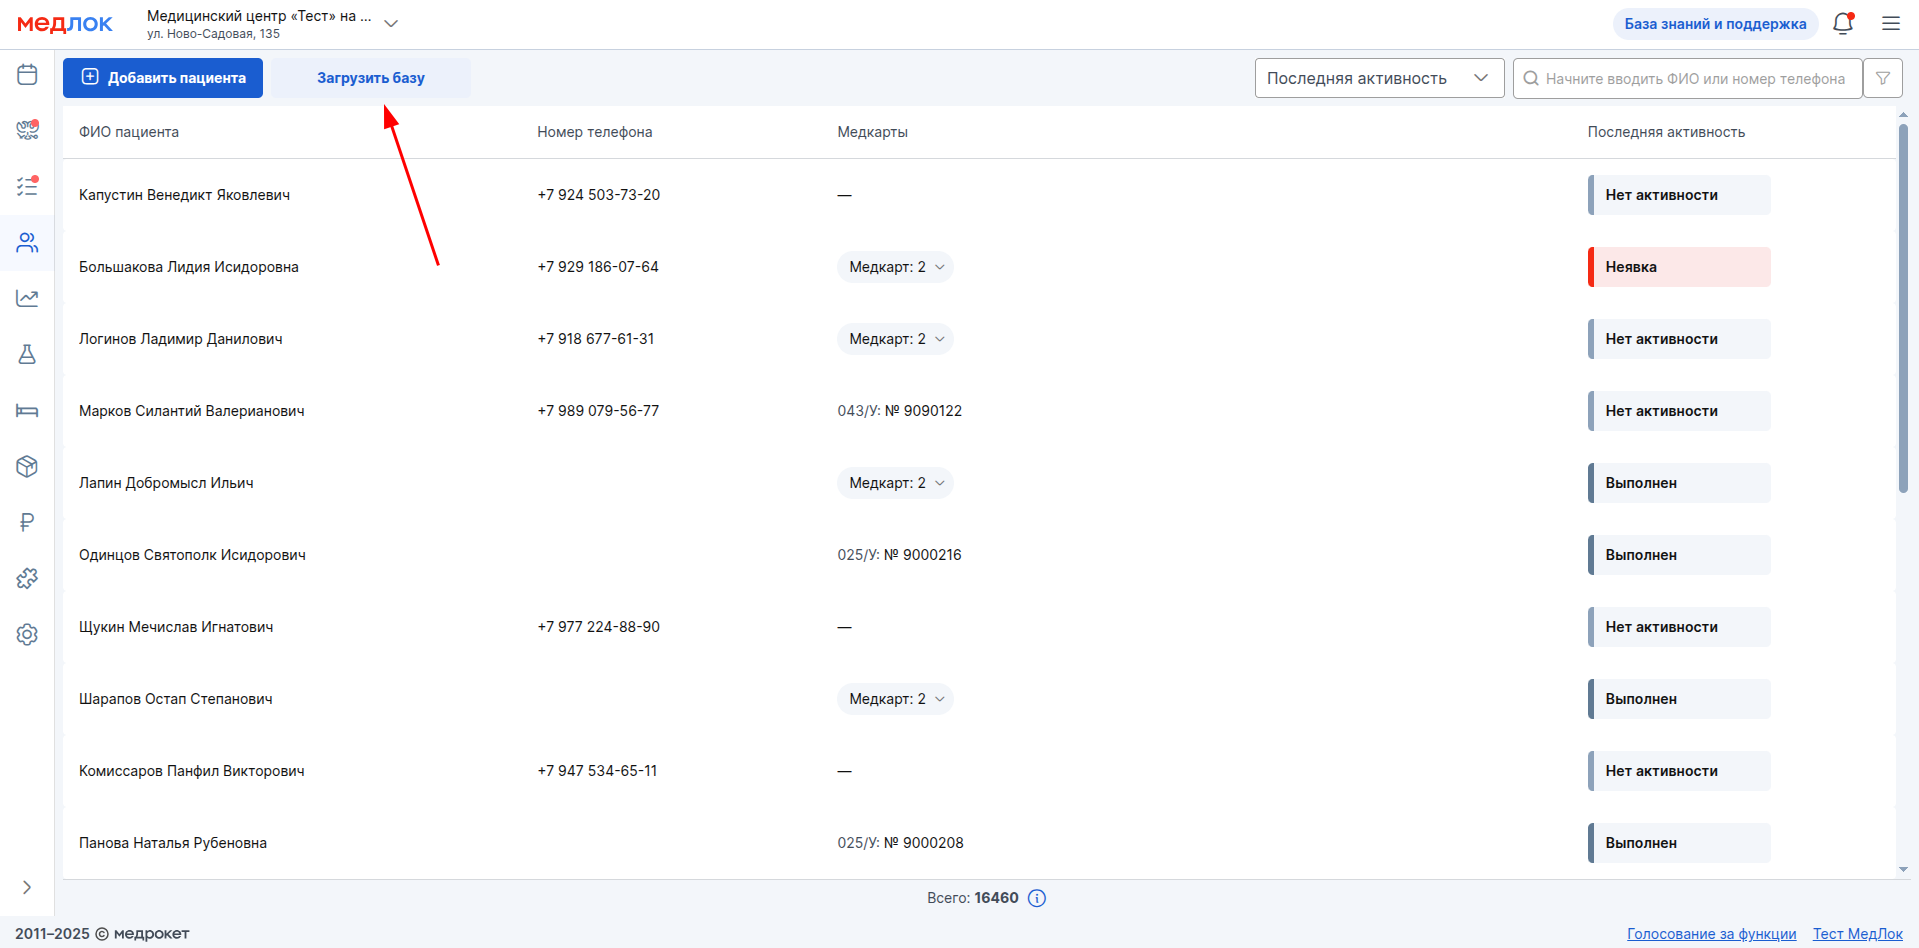Open the puzzle integrations sidebar icon
The image size is (1919, 948).
pyautogui.click(x=27, y=578)
